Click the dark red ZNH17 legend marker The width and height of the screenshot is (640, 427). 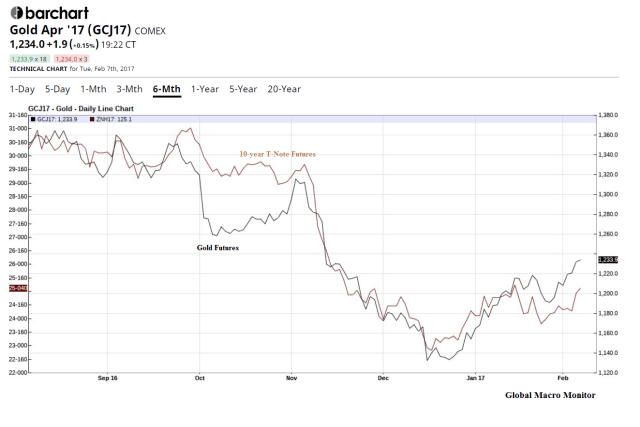[92, 119]
